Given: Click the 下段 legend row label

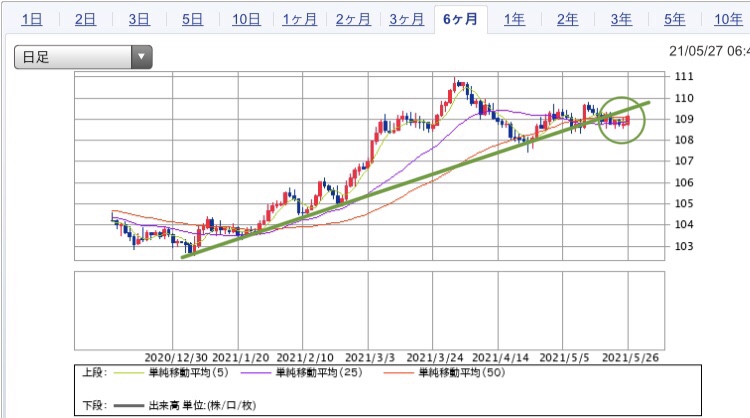Looking at the screenshot, I should 95,406.
